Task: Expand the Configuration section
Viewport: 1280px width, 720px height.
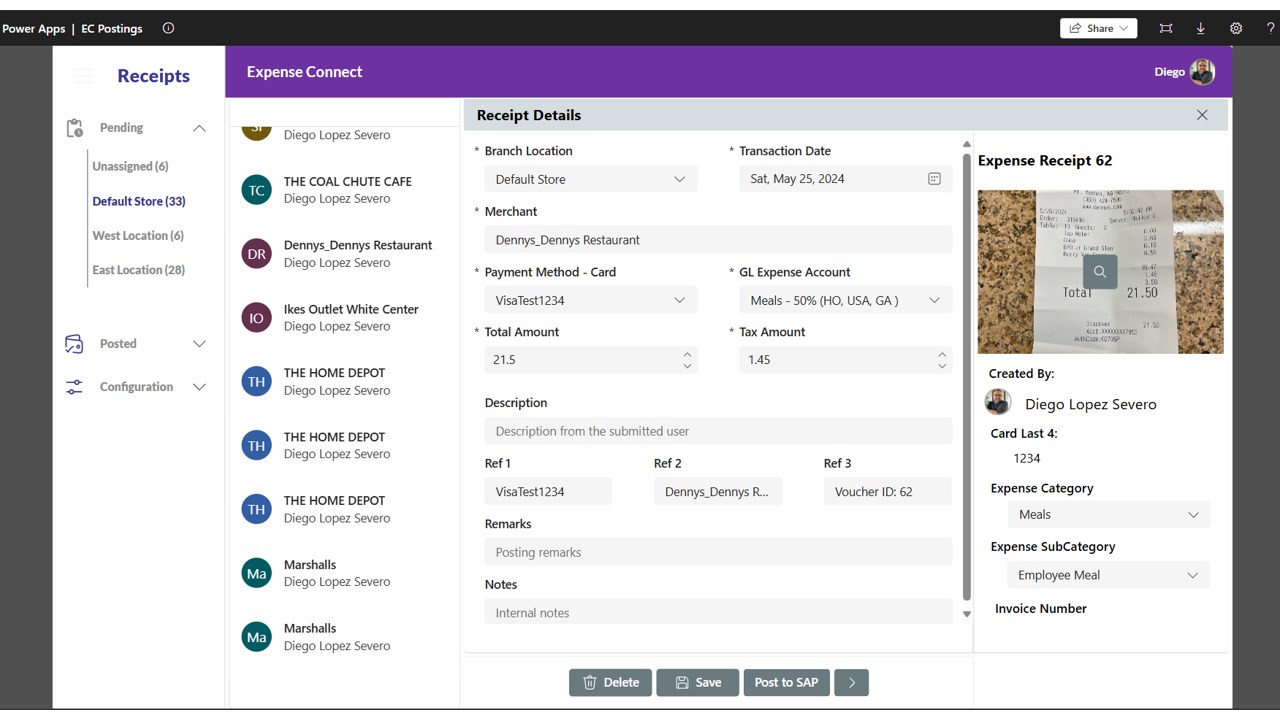Action: [x=199, y=387]
